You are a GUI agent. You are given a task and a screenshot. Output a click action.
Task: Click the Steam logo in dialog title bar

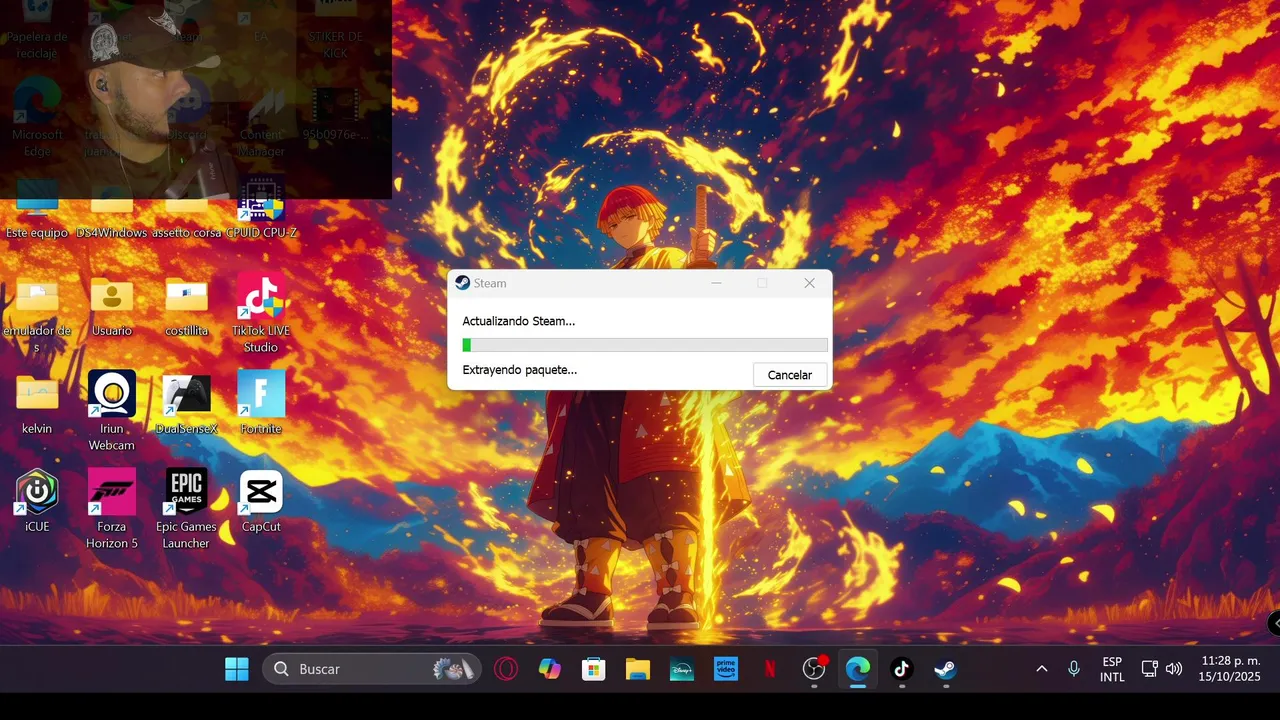pos(462,283)
